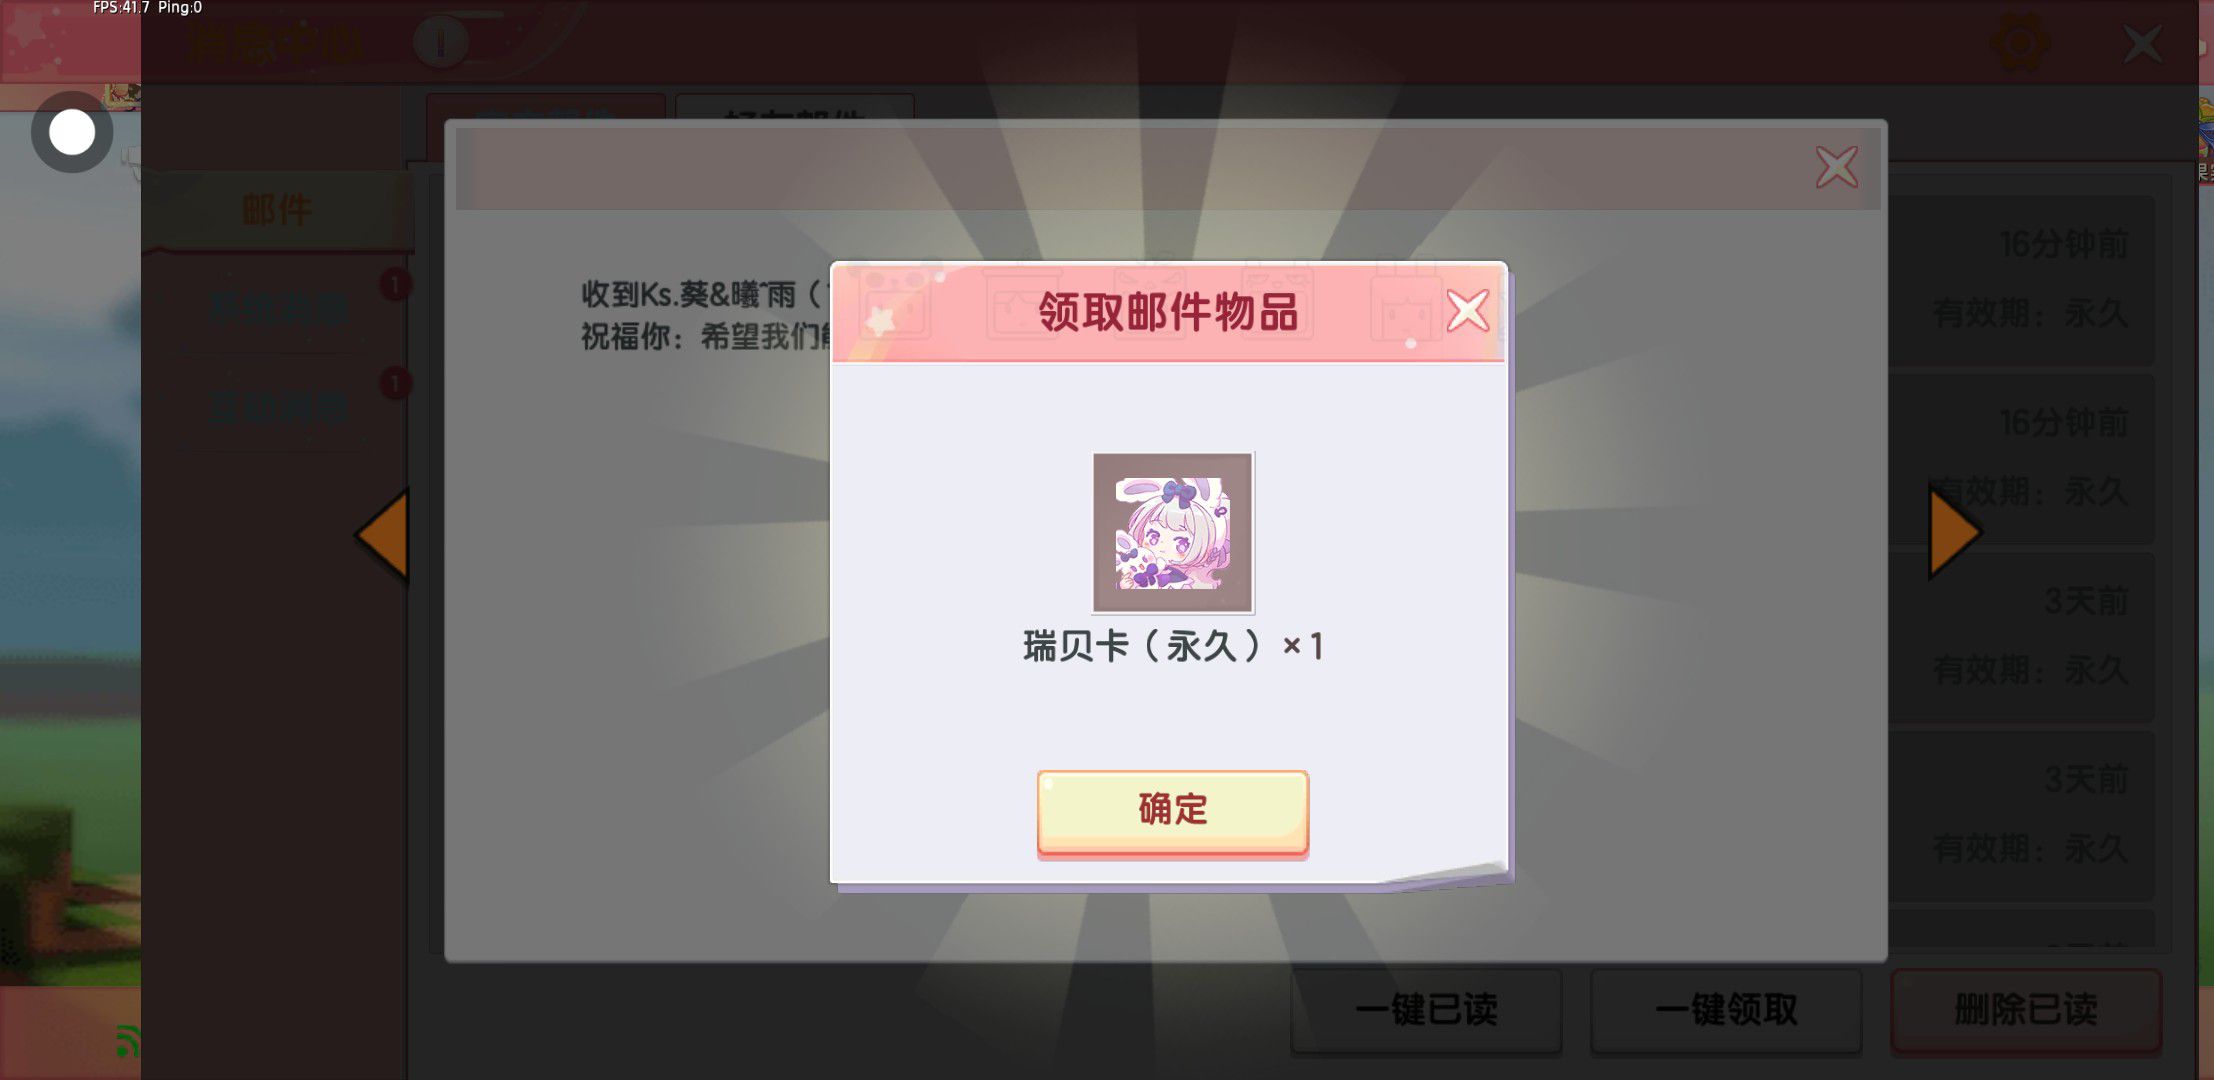Select the third sidebar message category
Screen dimensions: 2214x1080
pos(278,408)
